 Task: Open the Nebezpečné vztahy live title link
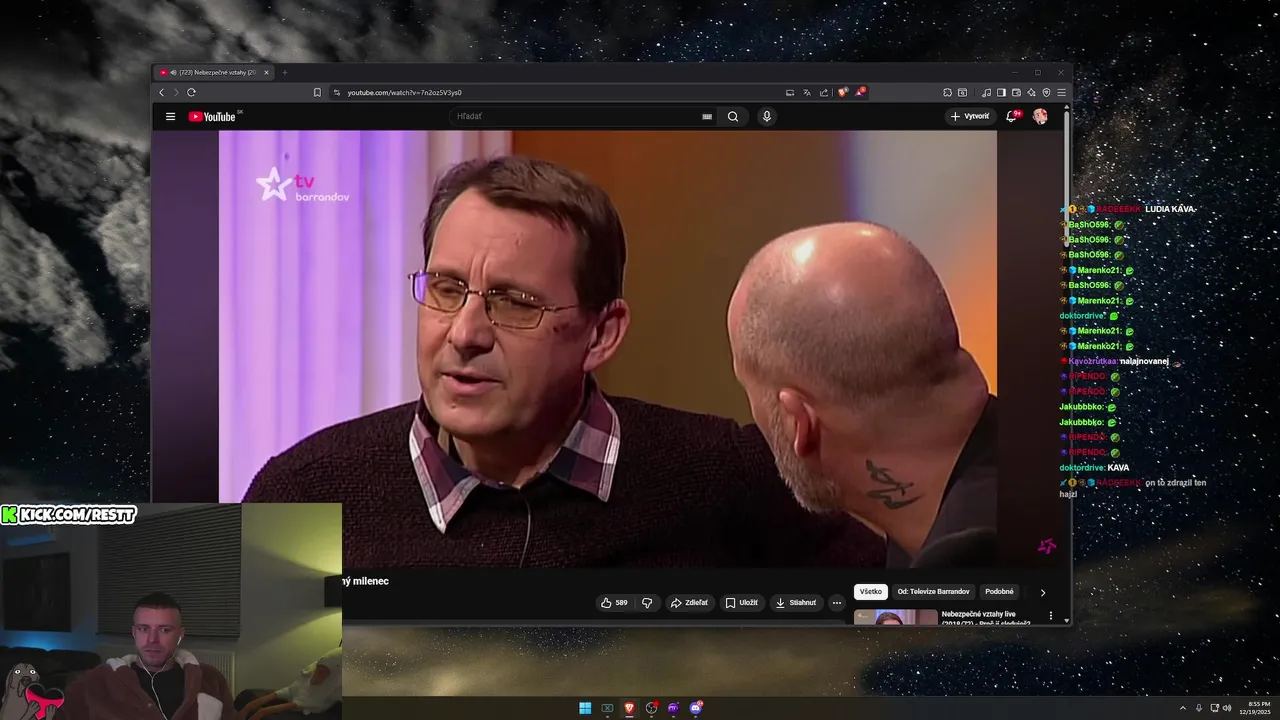(984, 618)
